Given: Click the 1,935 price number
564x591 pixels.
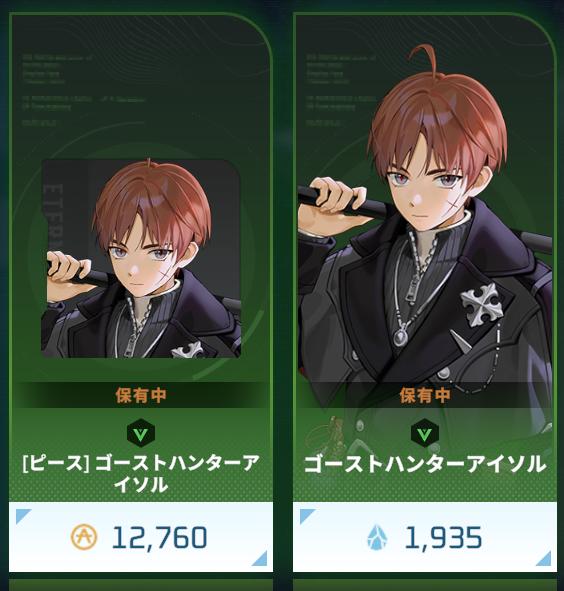Looking at the screenshot, I should [443, 537].
